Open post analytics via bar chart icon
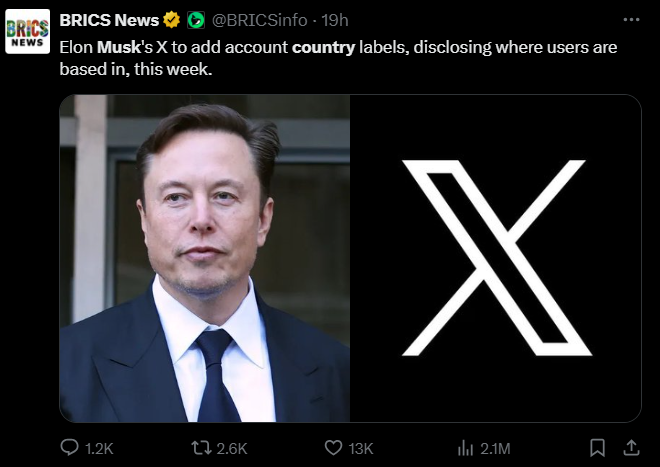660x467 pixels. tap(465, 447)
